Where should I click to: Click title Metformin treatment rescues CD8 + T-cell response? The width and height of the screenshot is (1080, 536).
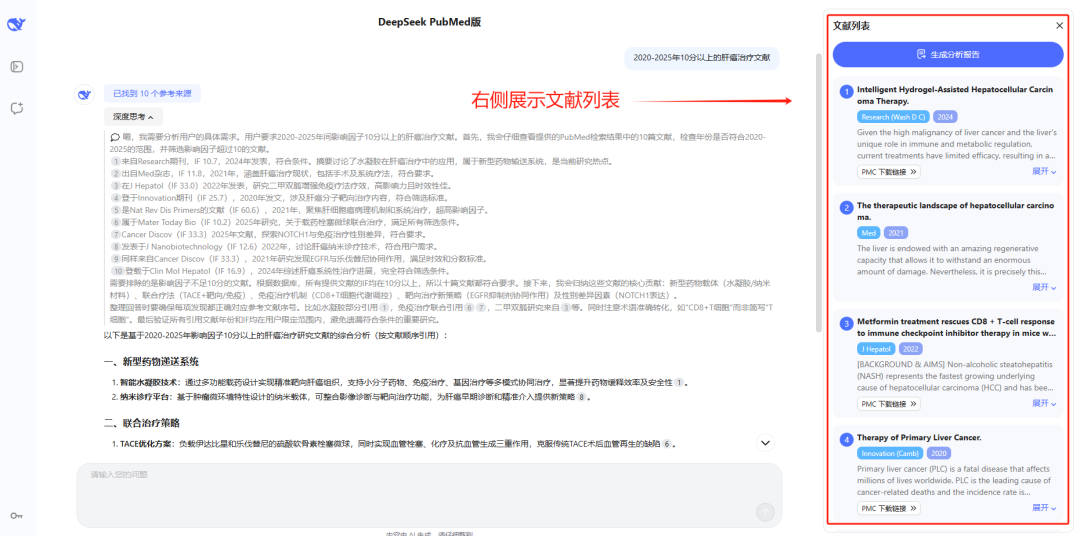coord(955,327)
